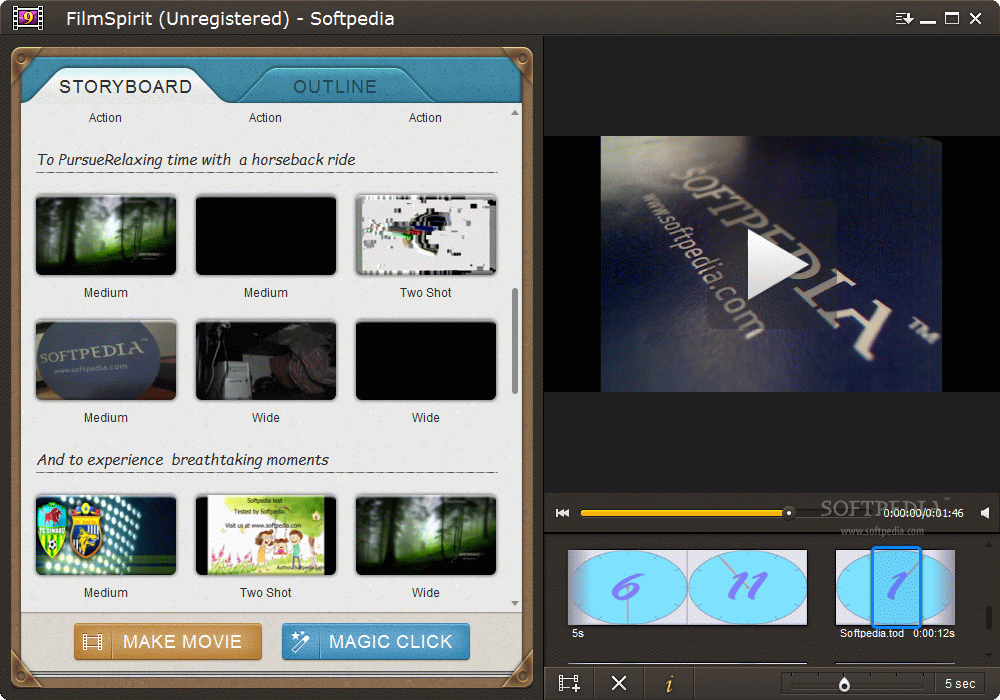
Task: Select the cartoon kids Two Shot thumbnail
Action: [x=266, y=536]
